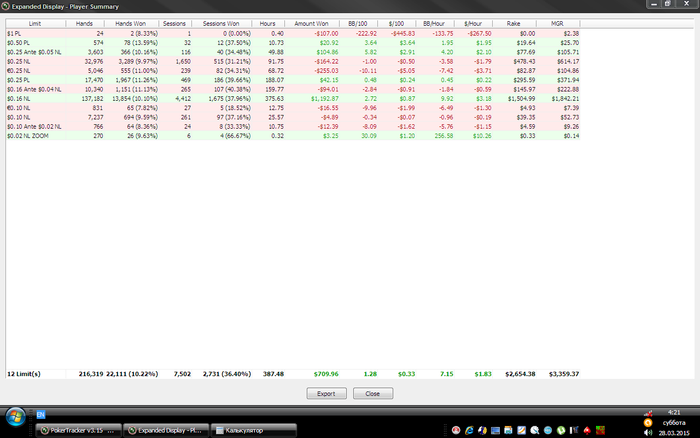Sort by the $/100 column header
Viewport: 700px width, 438px height.
click(396, 23)
